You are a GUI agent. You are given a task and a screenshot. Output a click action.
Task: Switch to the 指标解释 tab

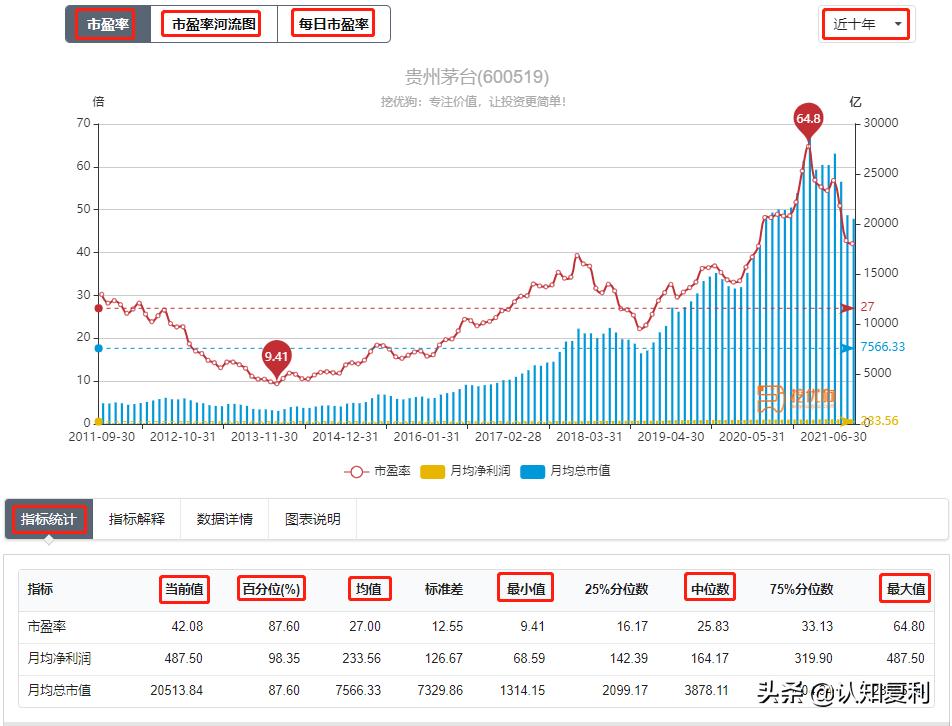tap(137, 519)
